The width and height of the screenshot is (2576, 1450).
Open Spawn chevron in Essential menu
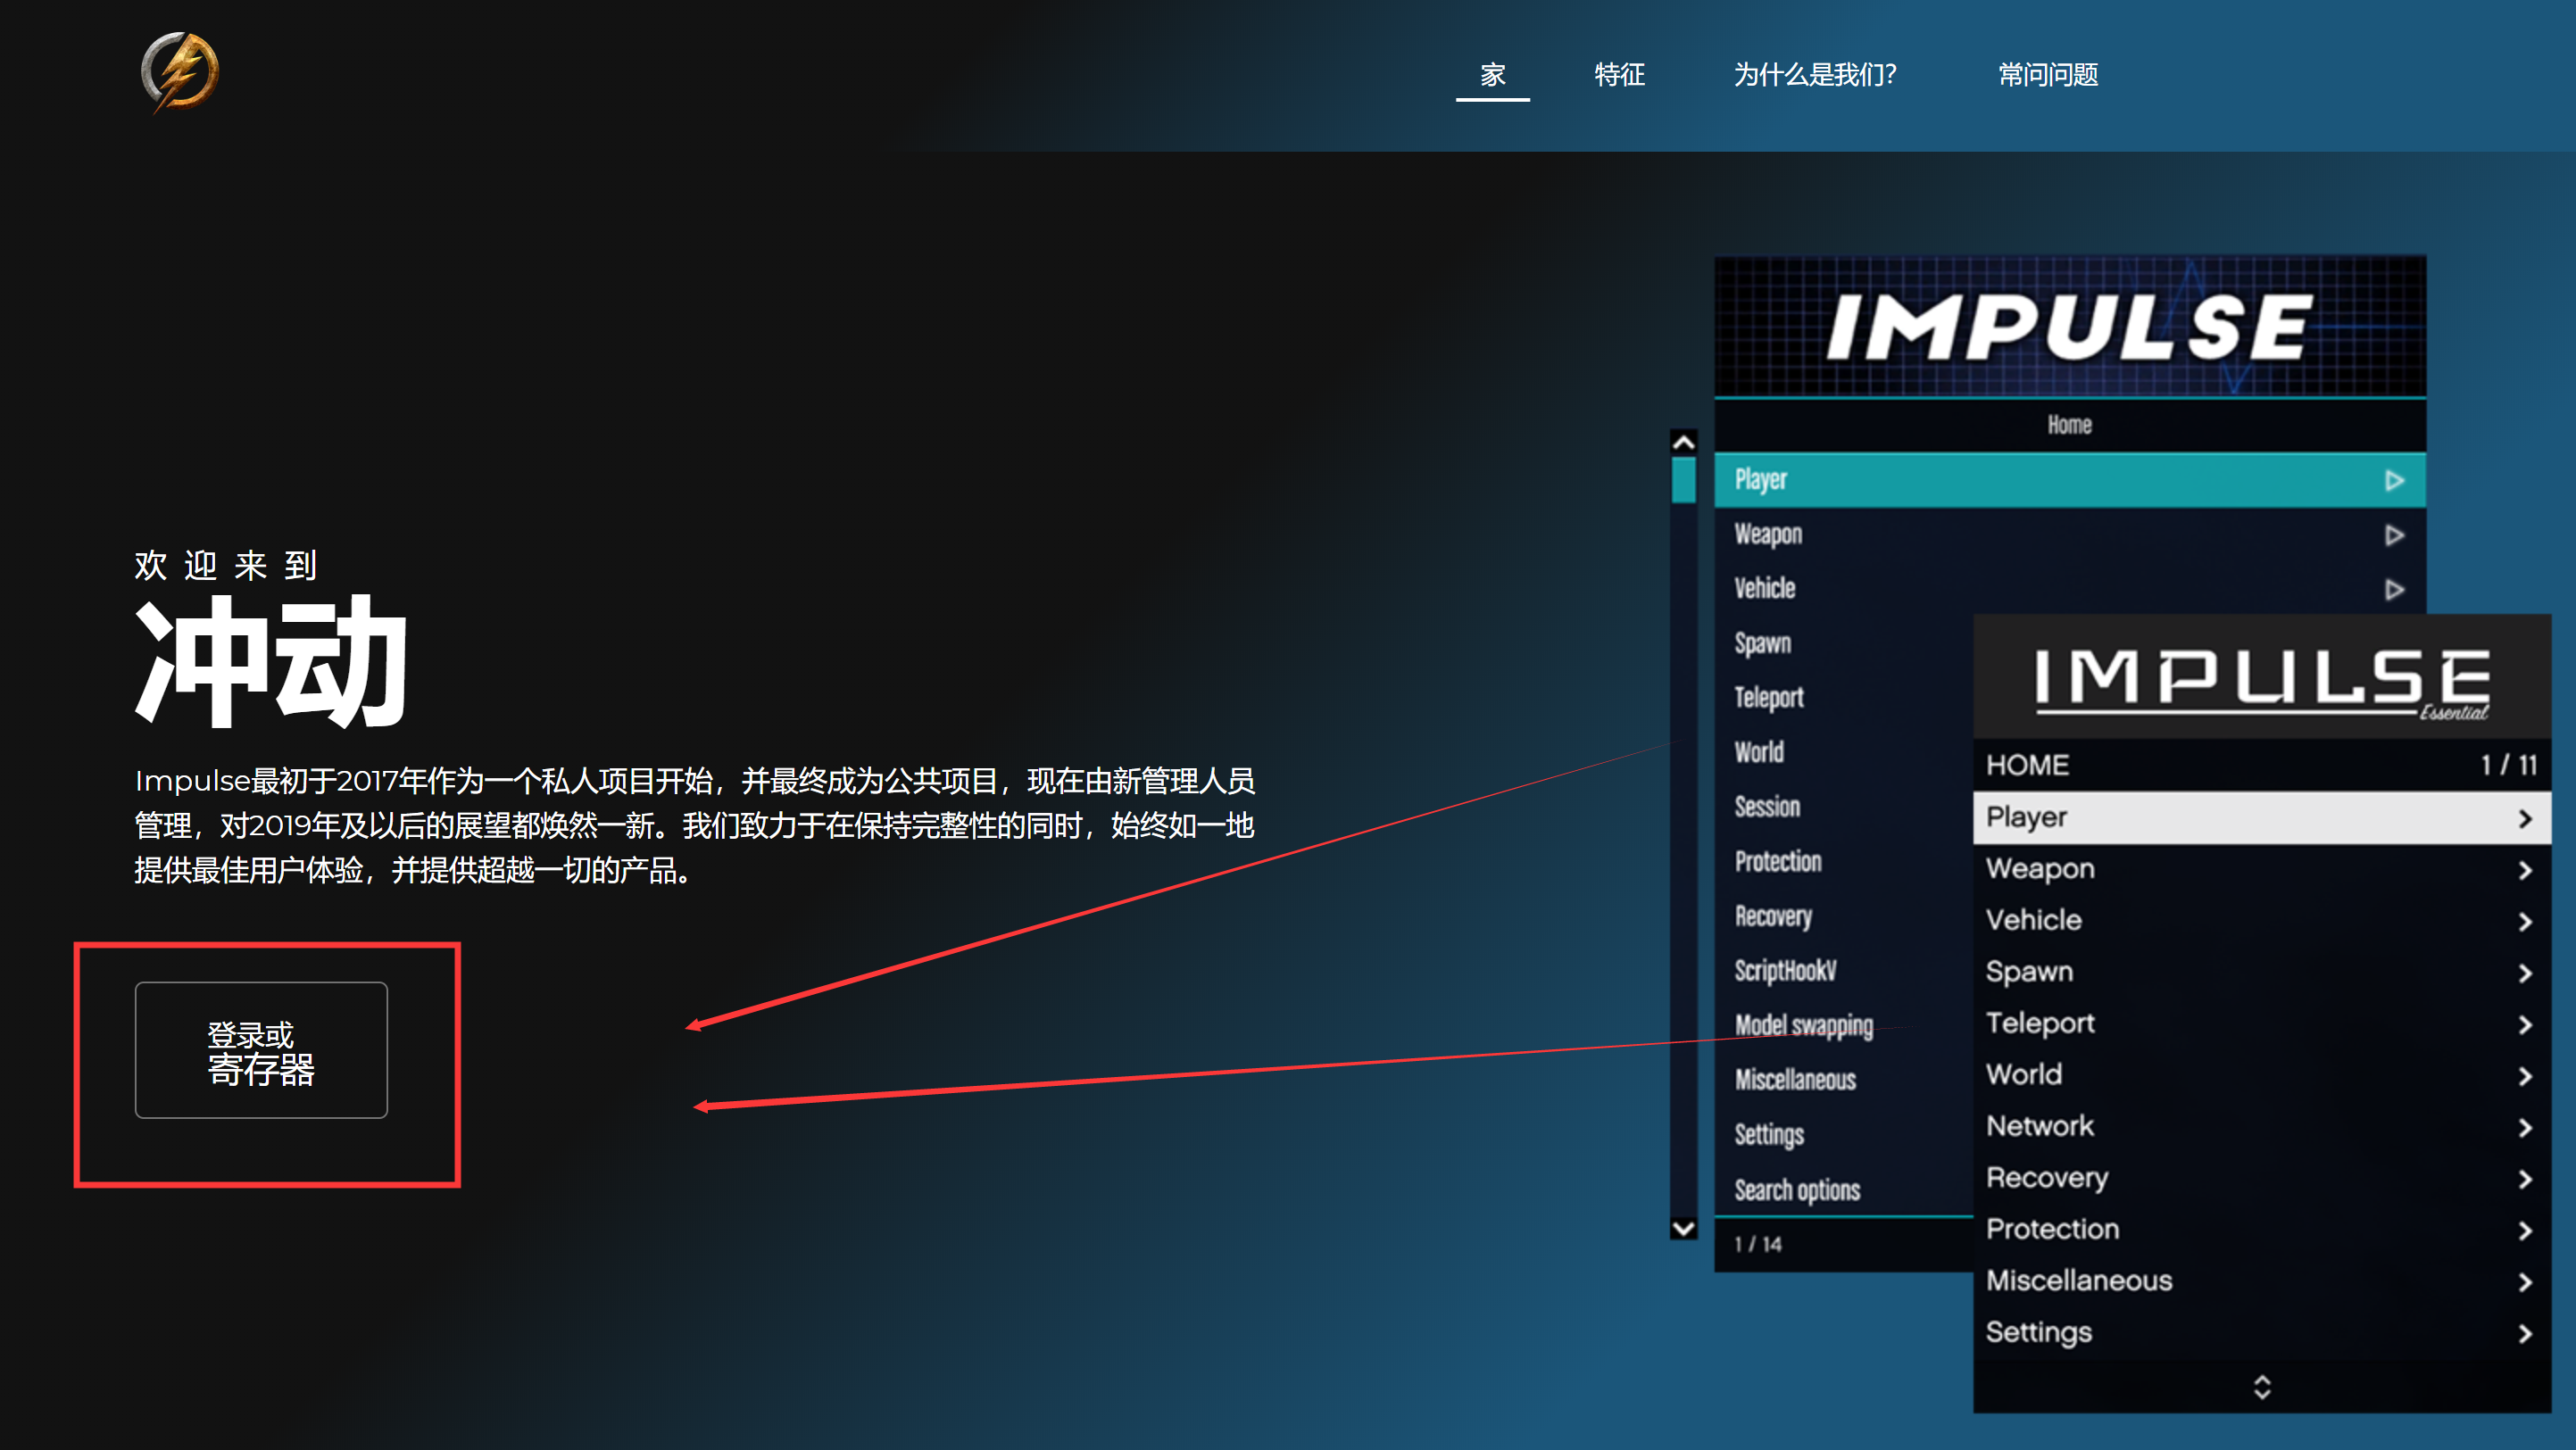coord(2525,974)
